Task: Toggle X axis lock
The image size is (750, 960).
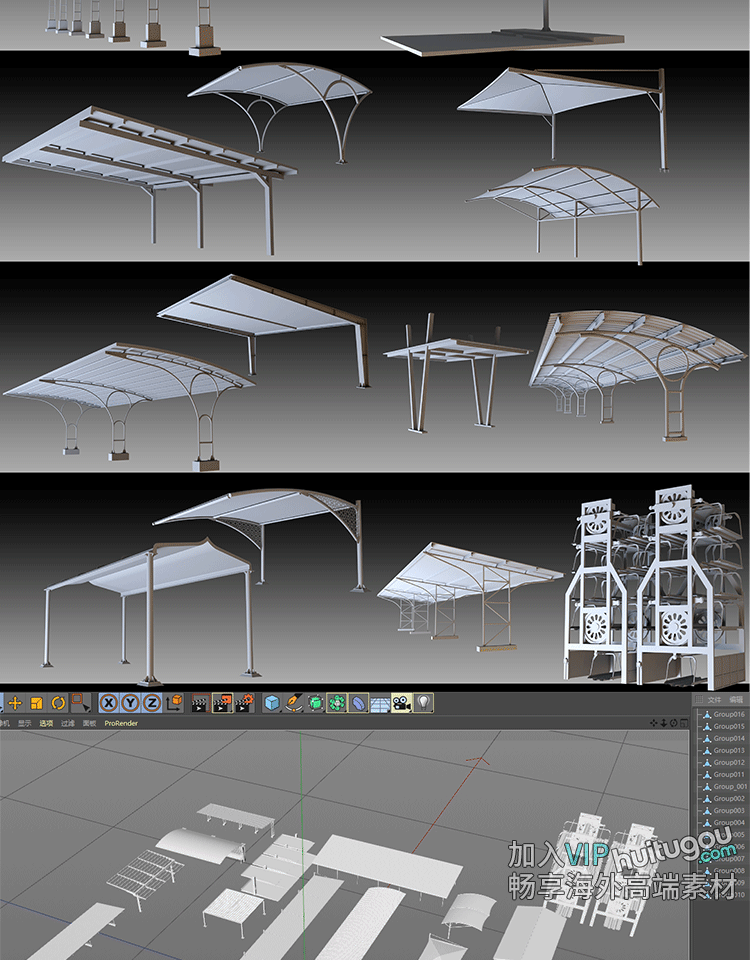Action: click(x=108, y=703)
